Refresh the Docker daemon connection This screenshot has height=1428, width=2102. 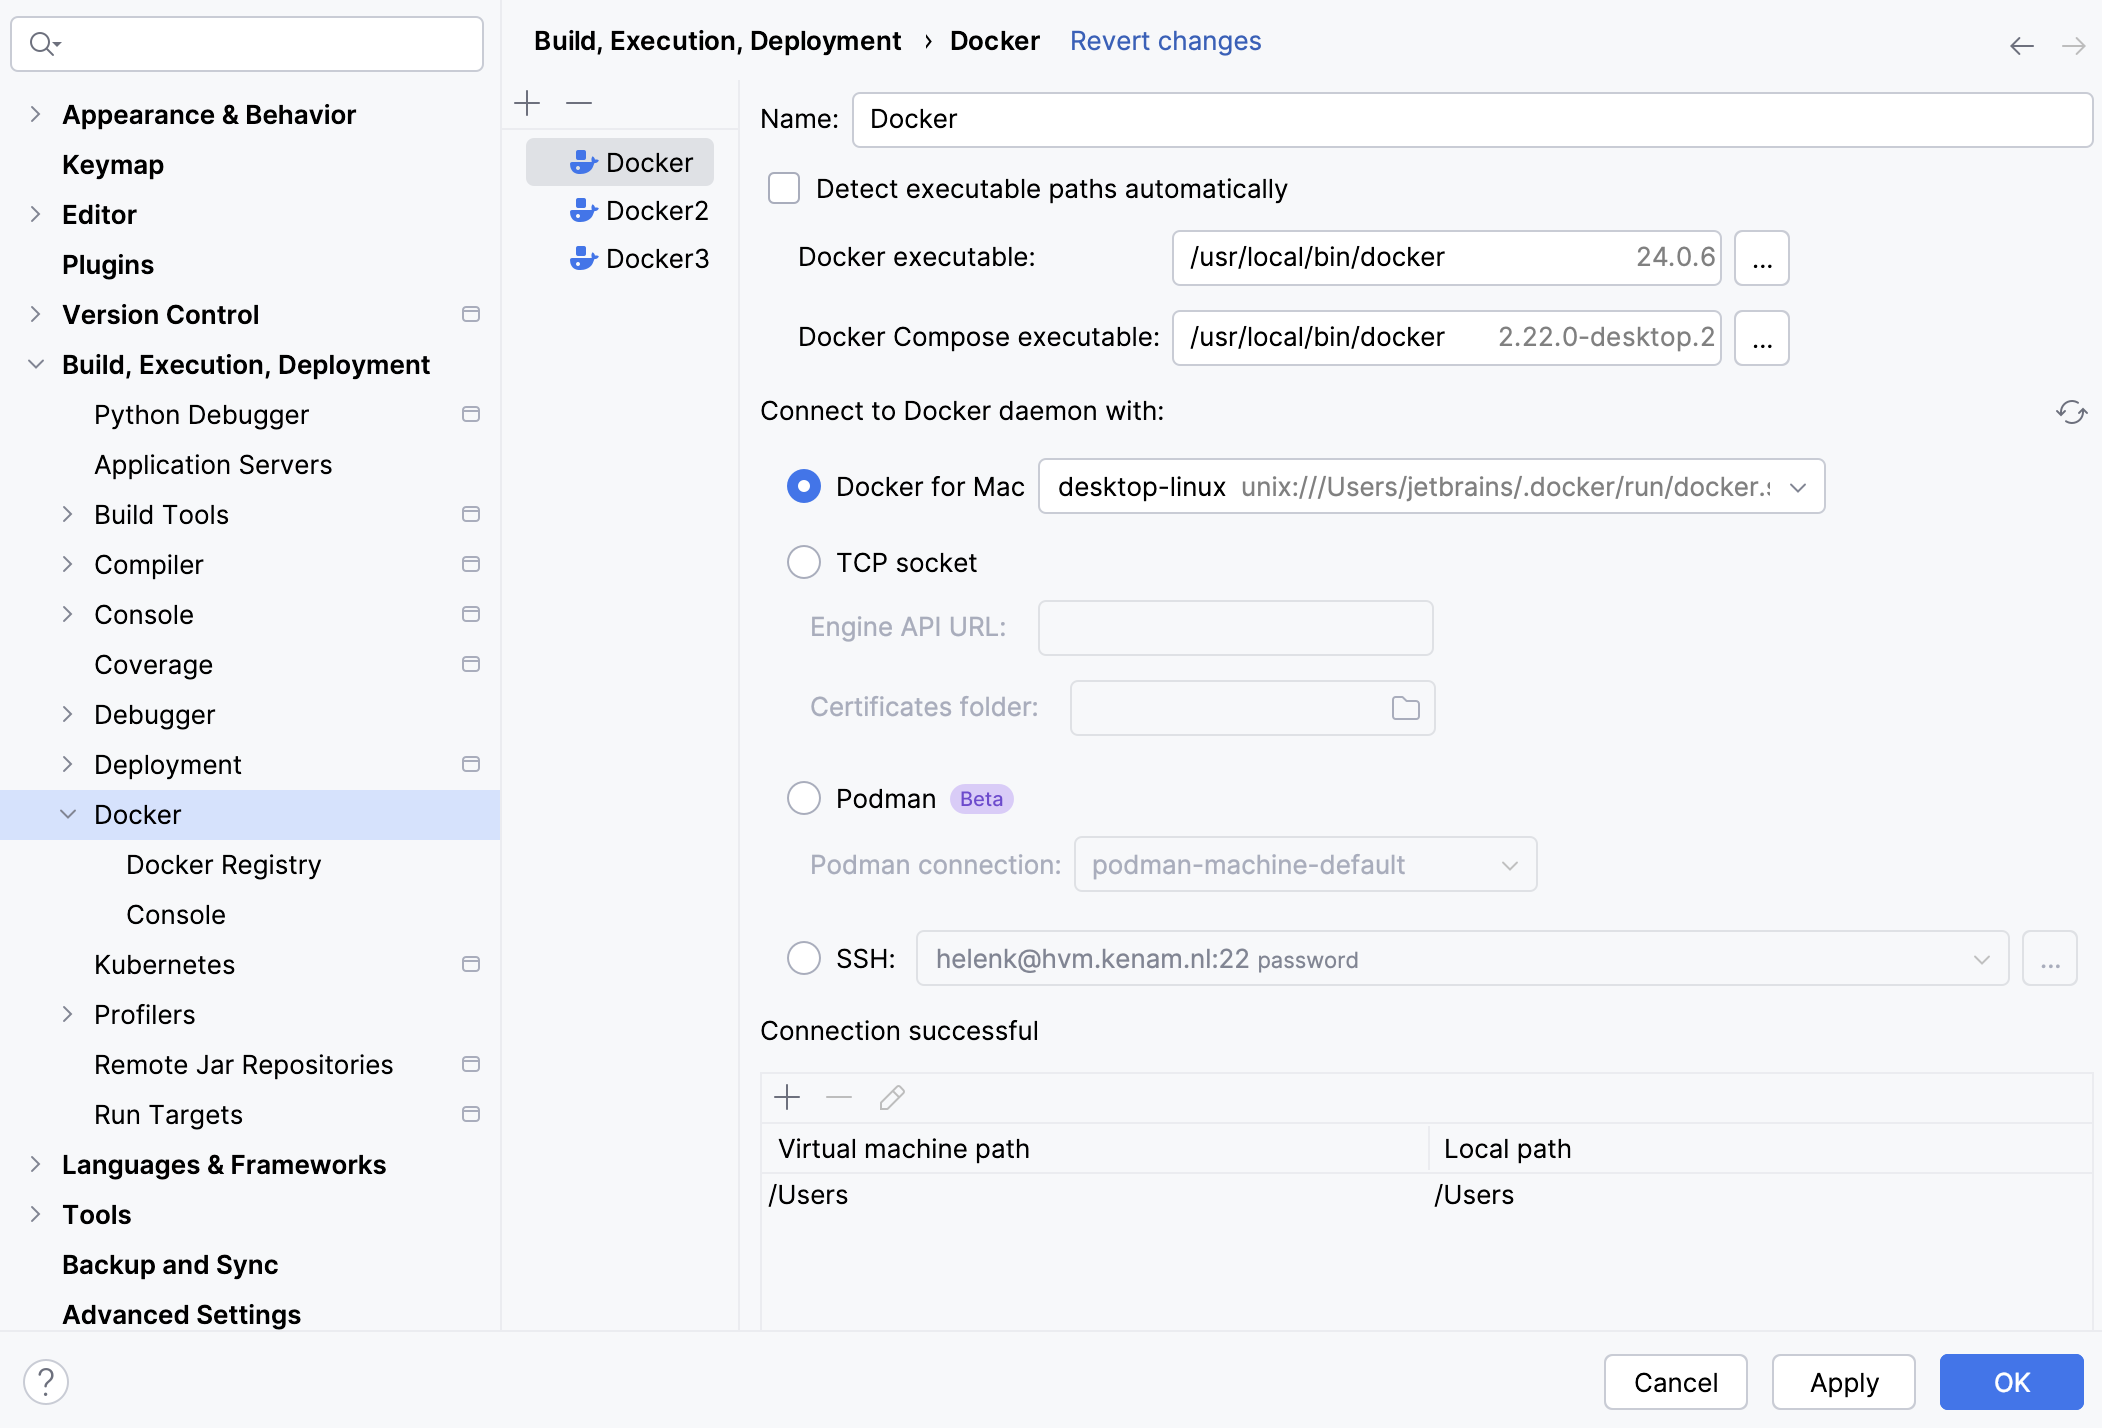tap(2072, 412)
